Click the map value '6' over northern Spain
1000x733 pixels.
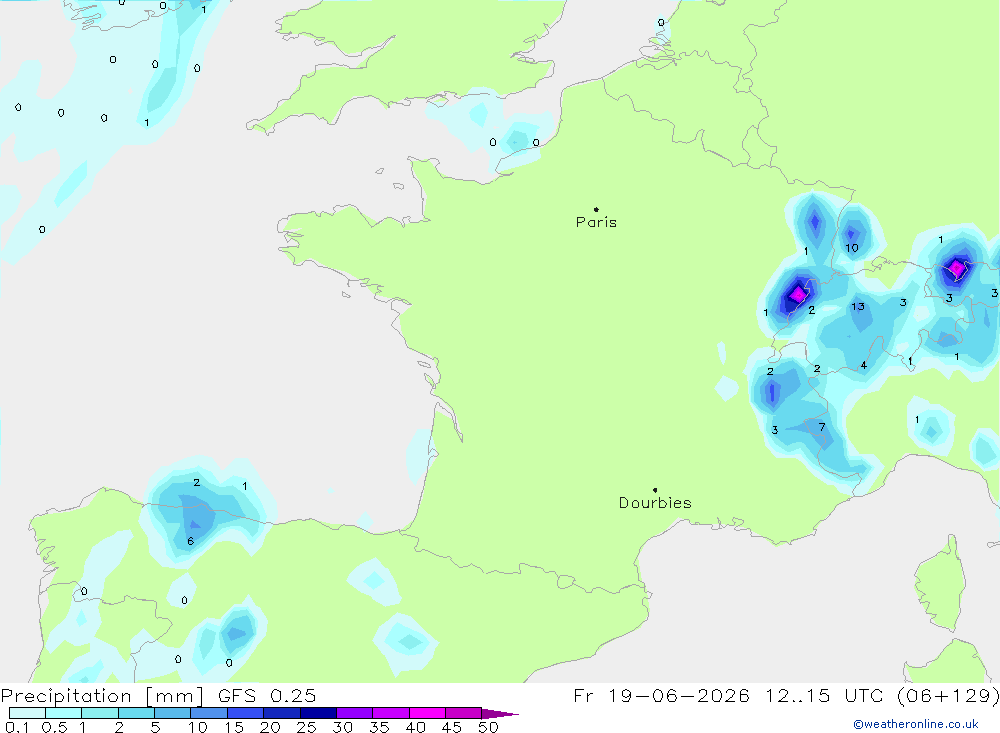tap(190, 541)
